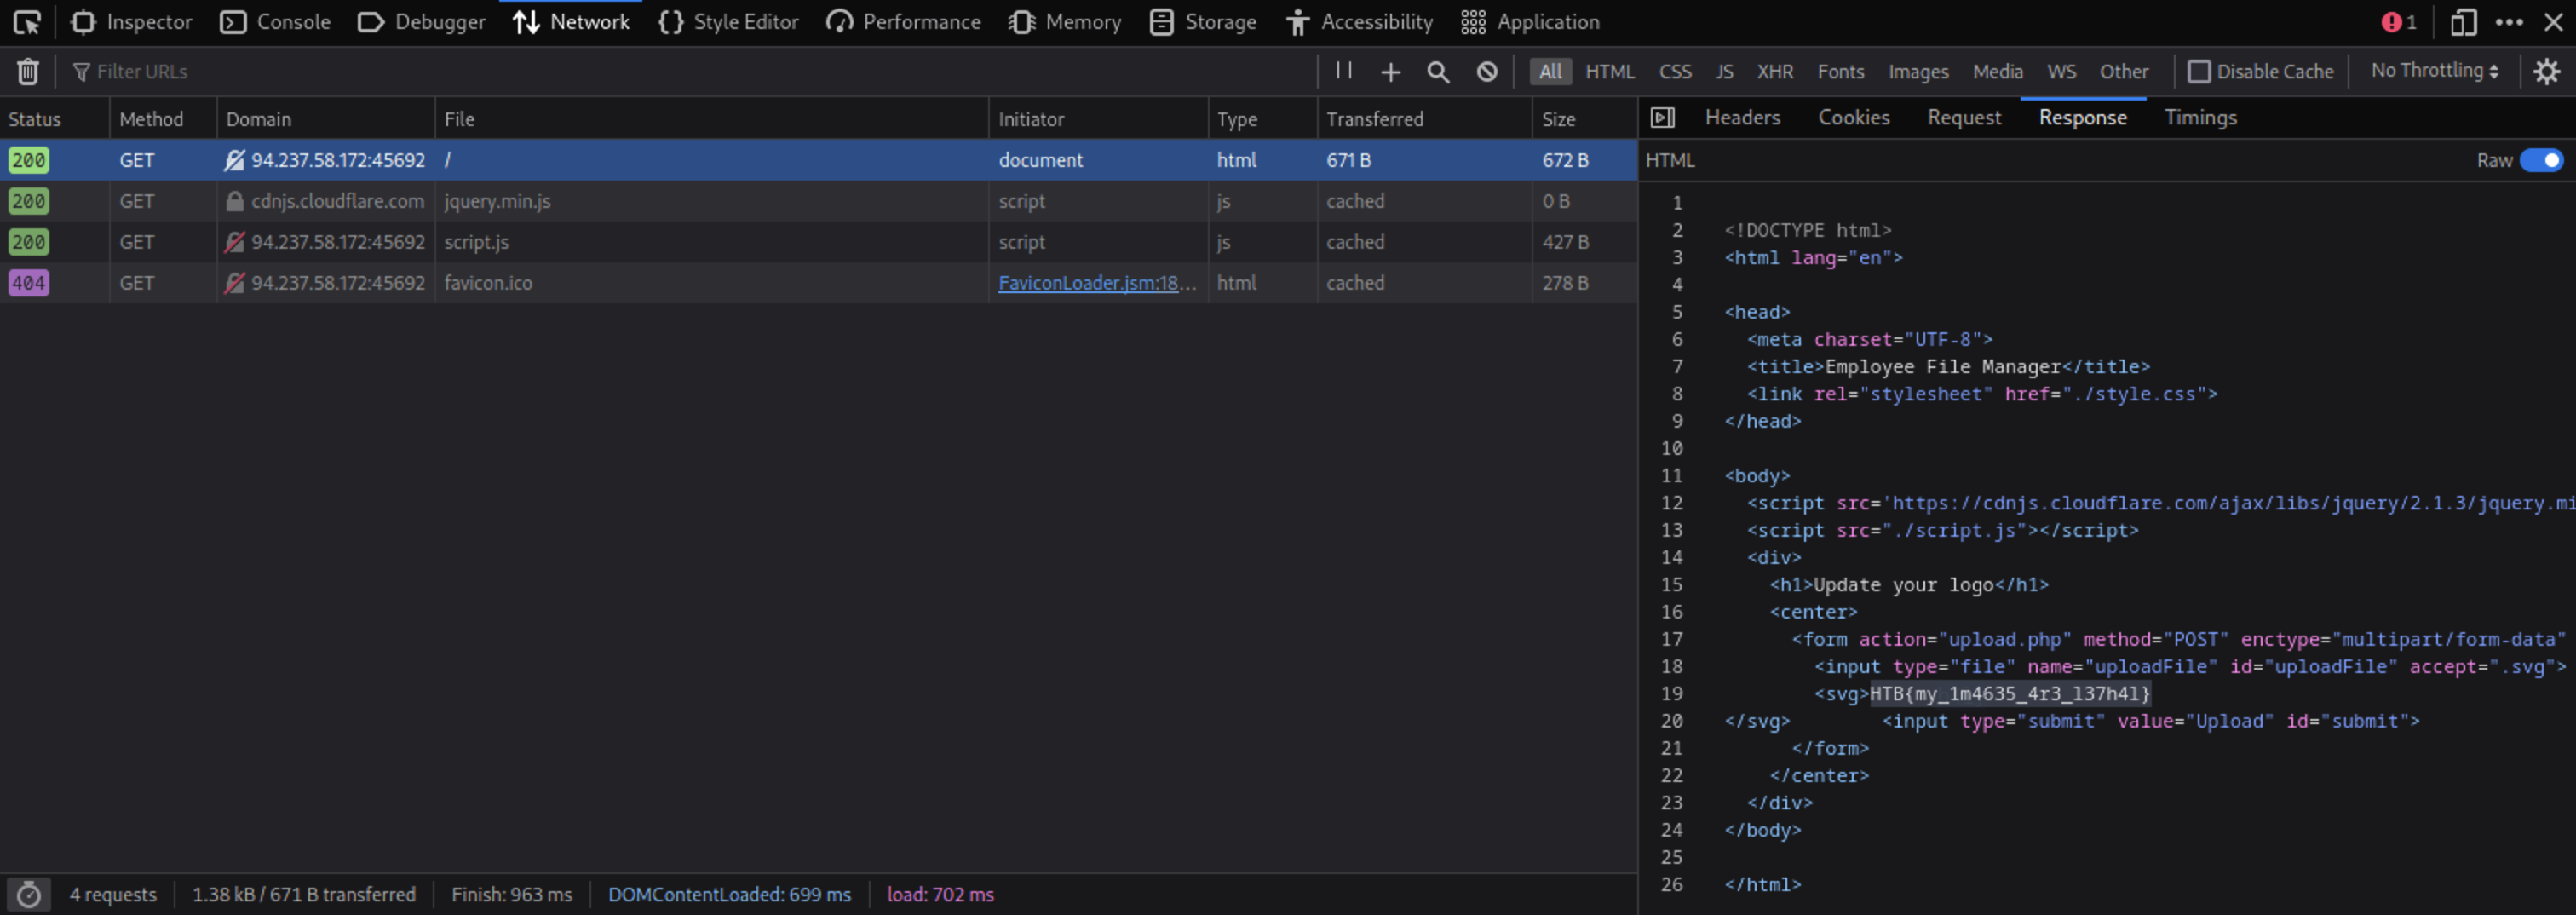Filter requests by Fonts
Screen dimensions: 2576x915
1840,71
